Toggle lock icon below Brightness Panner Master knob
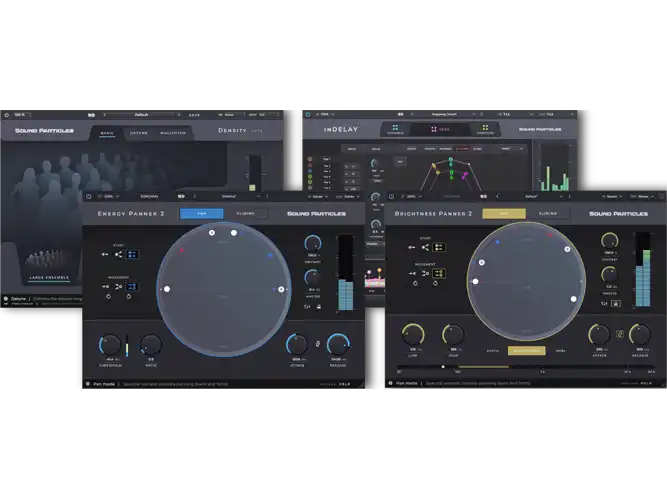 pyautogui.click(x=616, y=303)
